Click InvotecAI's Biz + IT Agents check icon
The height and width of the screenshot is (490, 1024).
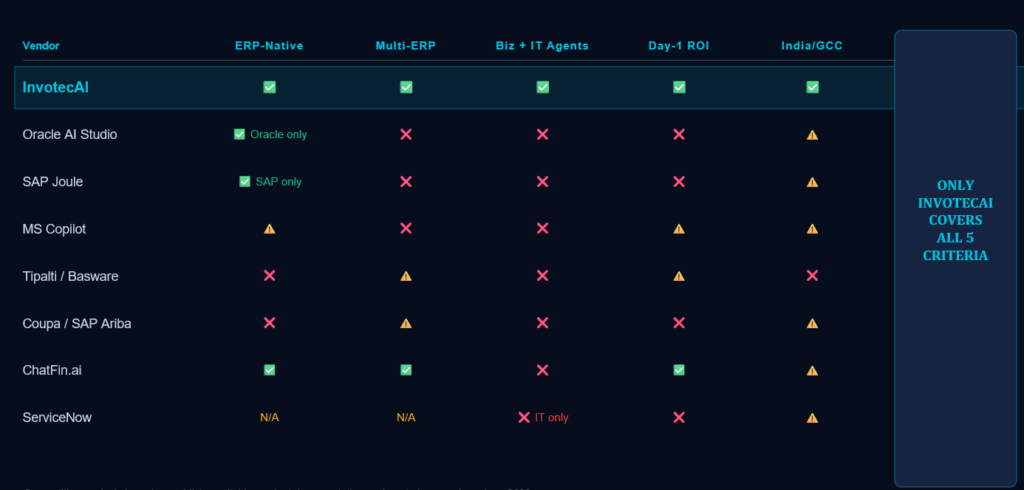click(542, 87)
